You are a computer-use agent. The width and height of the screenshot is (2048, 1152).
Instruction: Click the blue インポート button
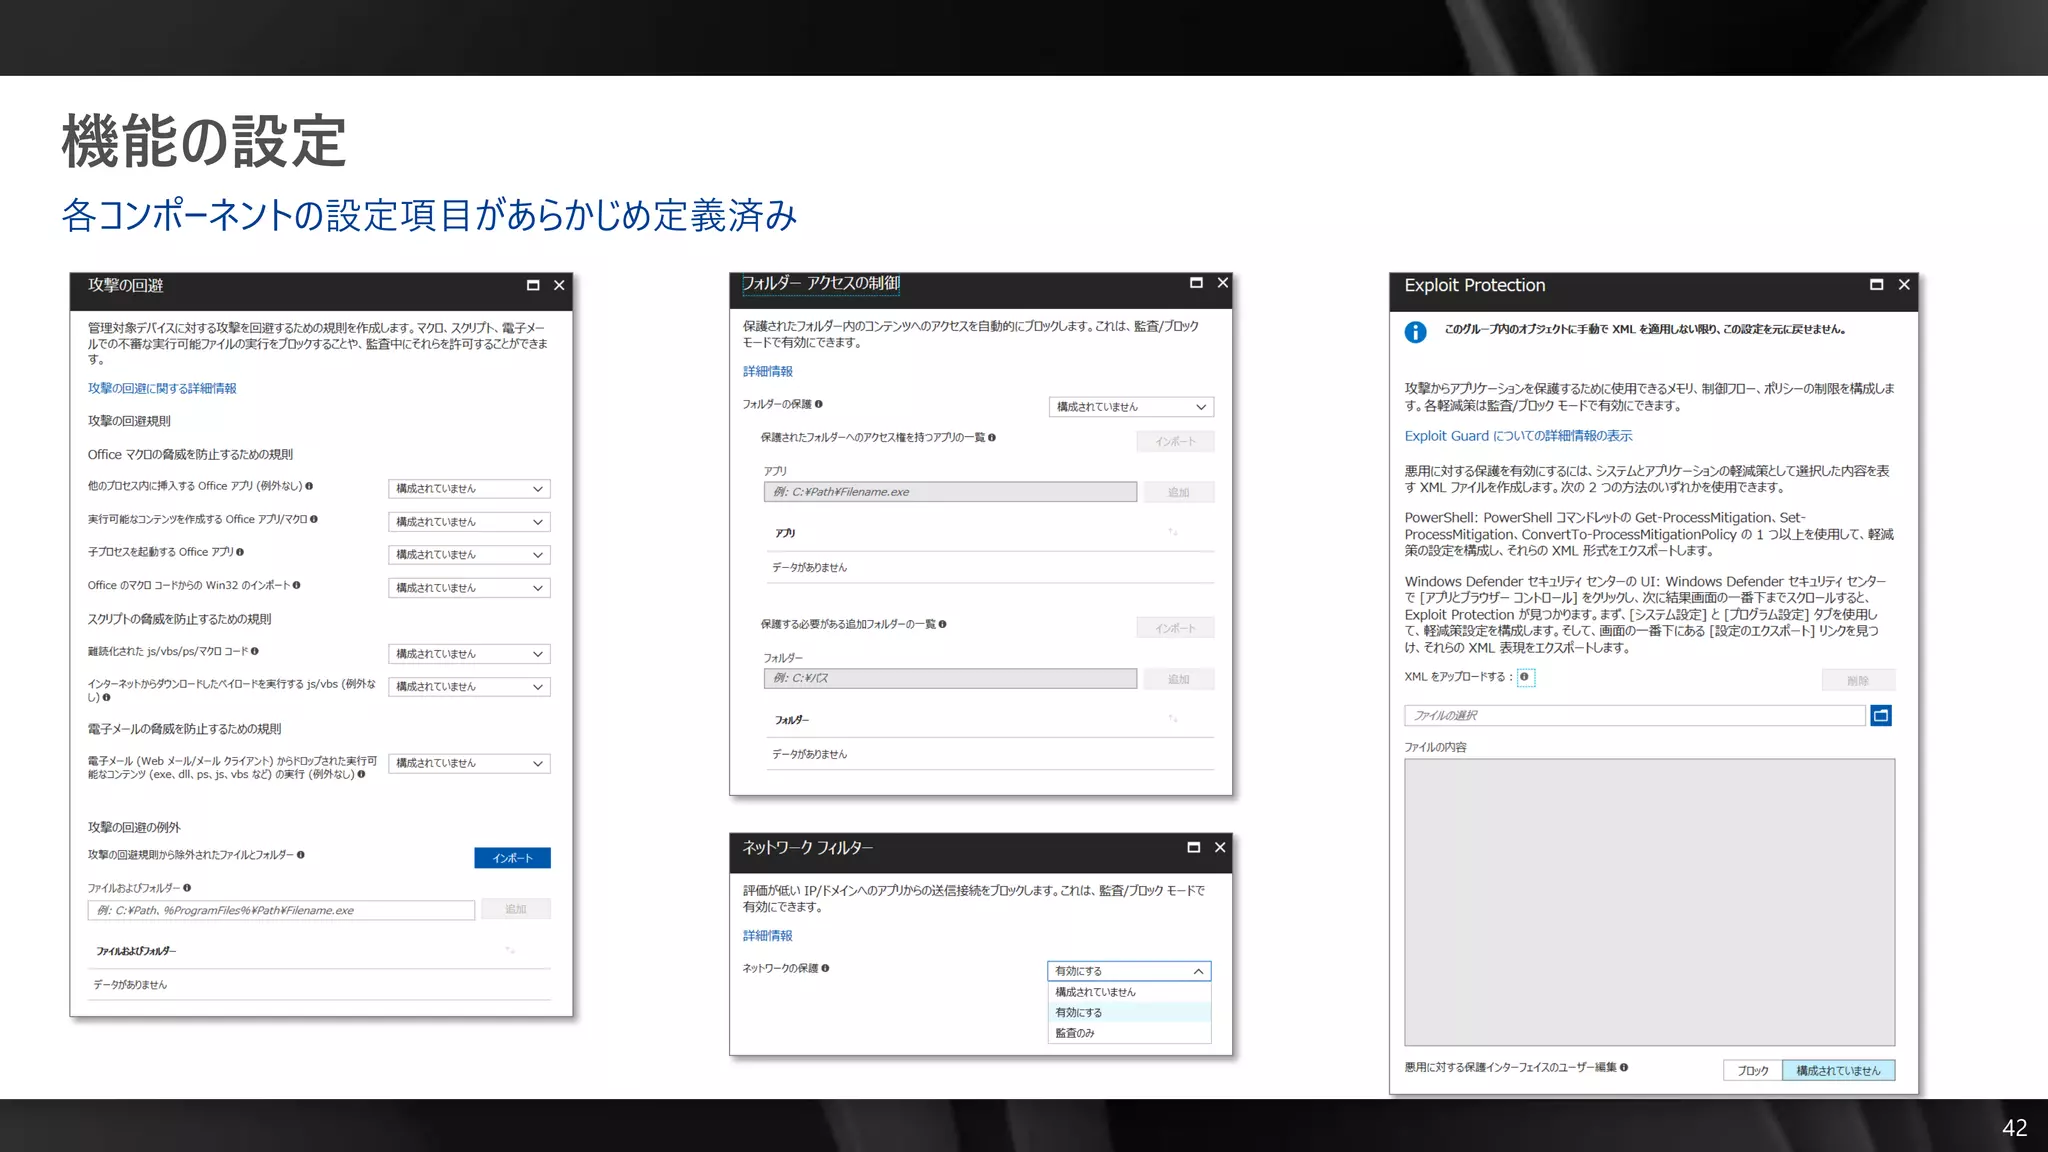click(x=512, y=858)
